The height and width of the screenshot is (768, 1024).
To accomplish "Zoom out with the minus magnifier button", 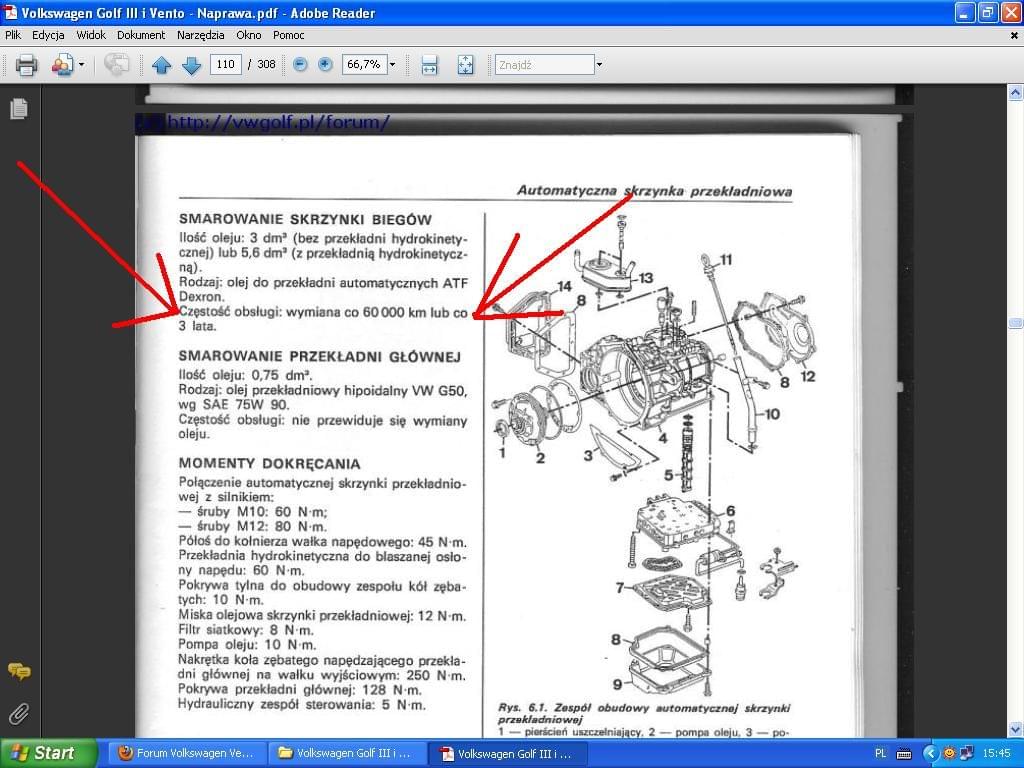I will 300,64.
